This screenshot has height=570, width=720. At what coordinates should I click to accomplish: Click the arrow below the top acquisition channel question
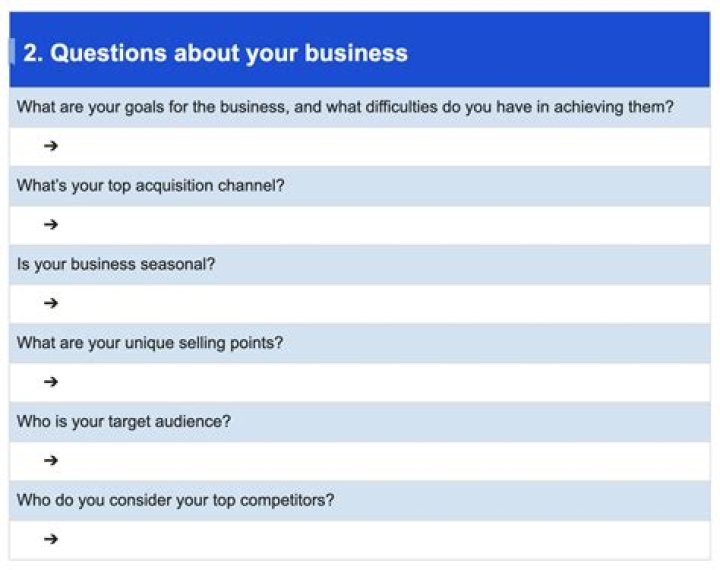click(51, 224)
